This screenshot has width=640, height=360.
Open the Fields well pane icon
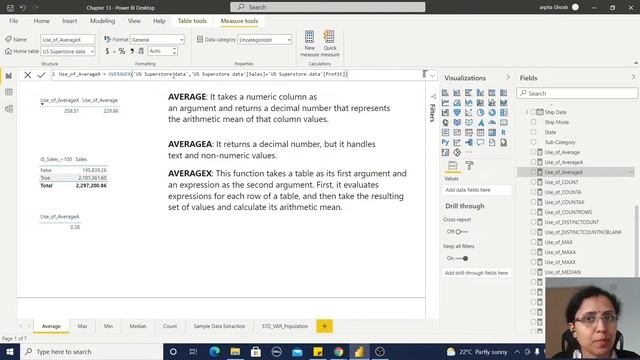(452, 165)
